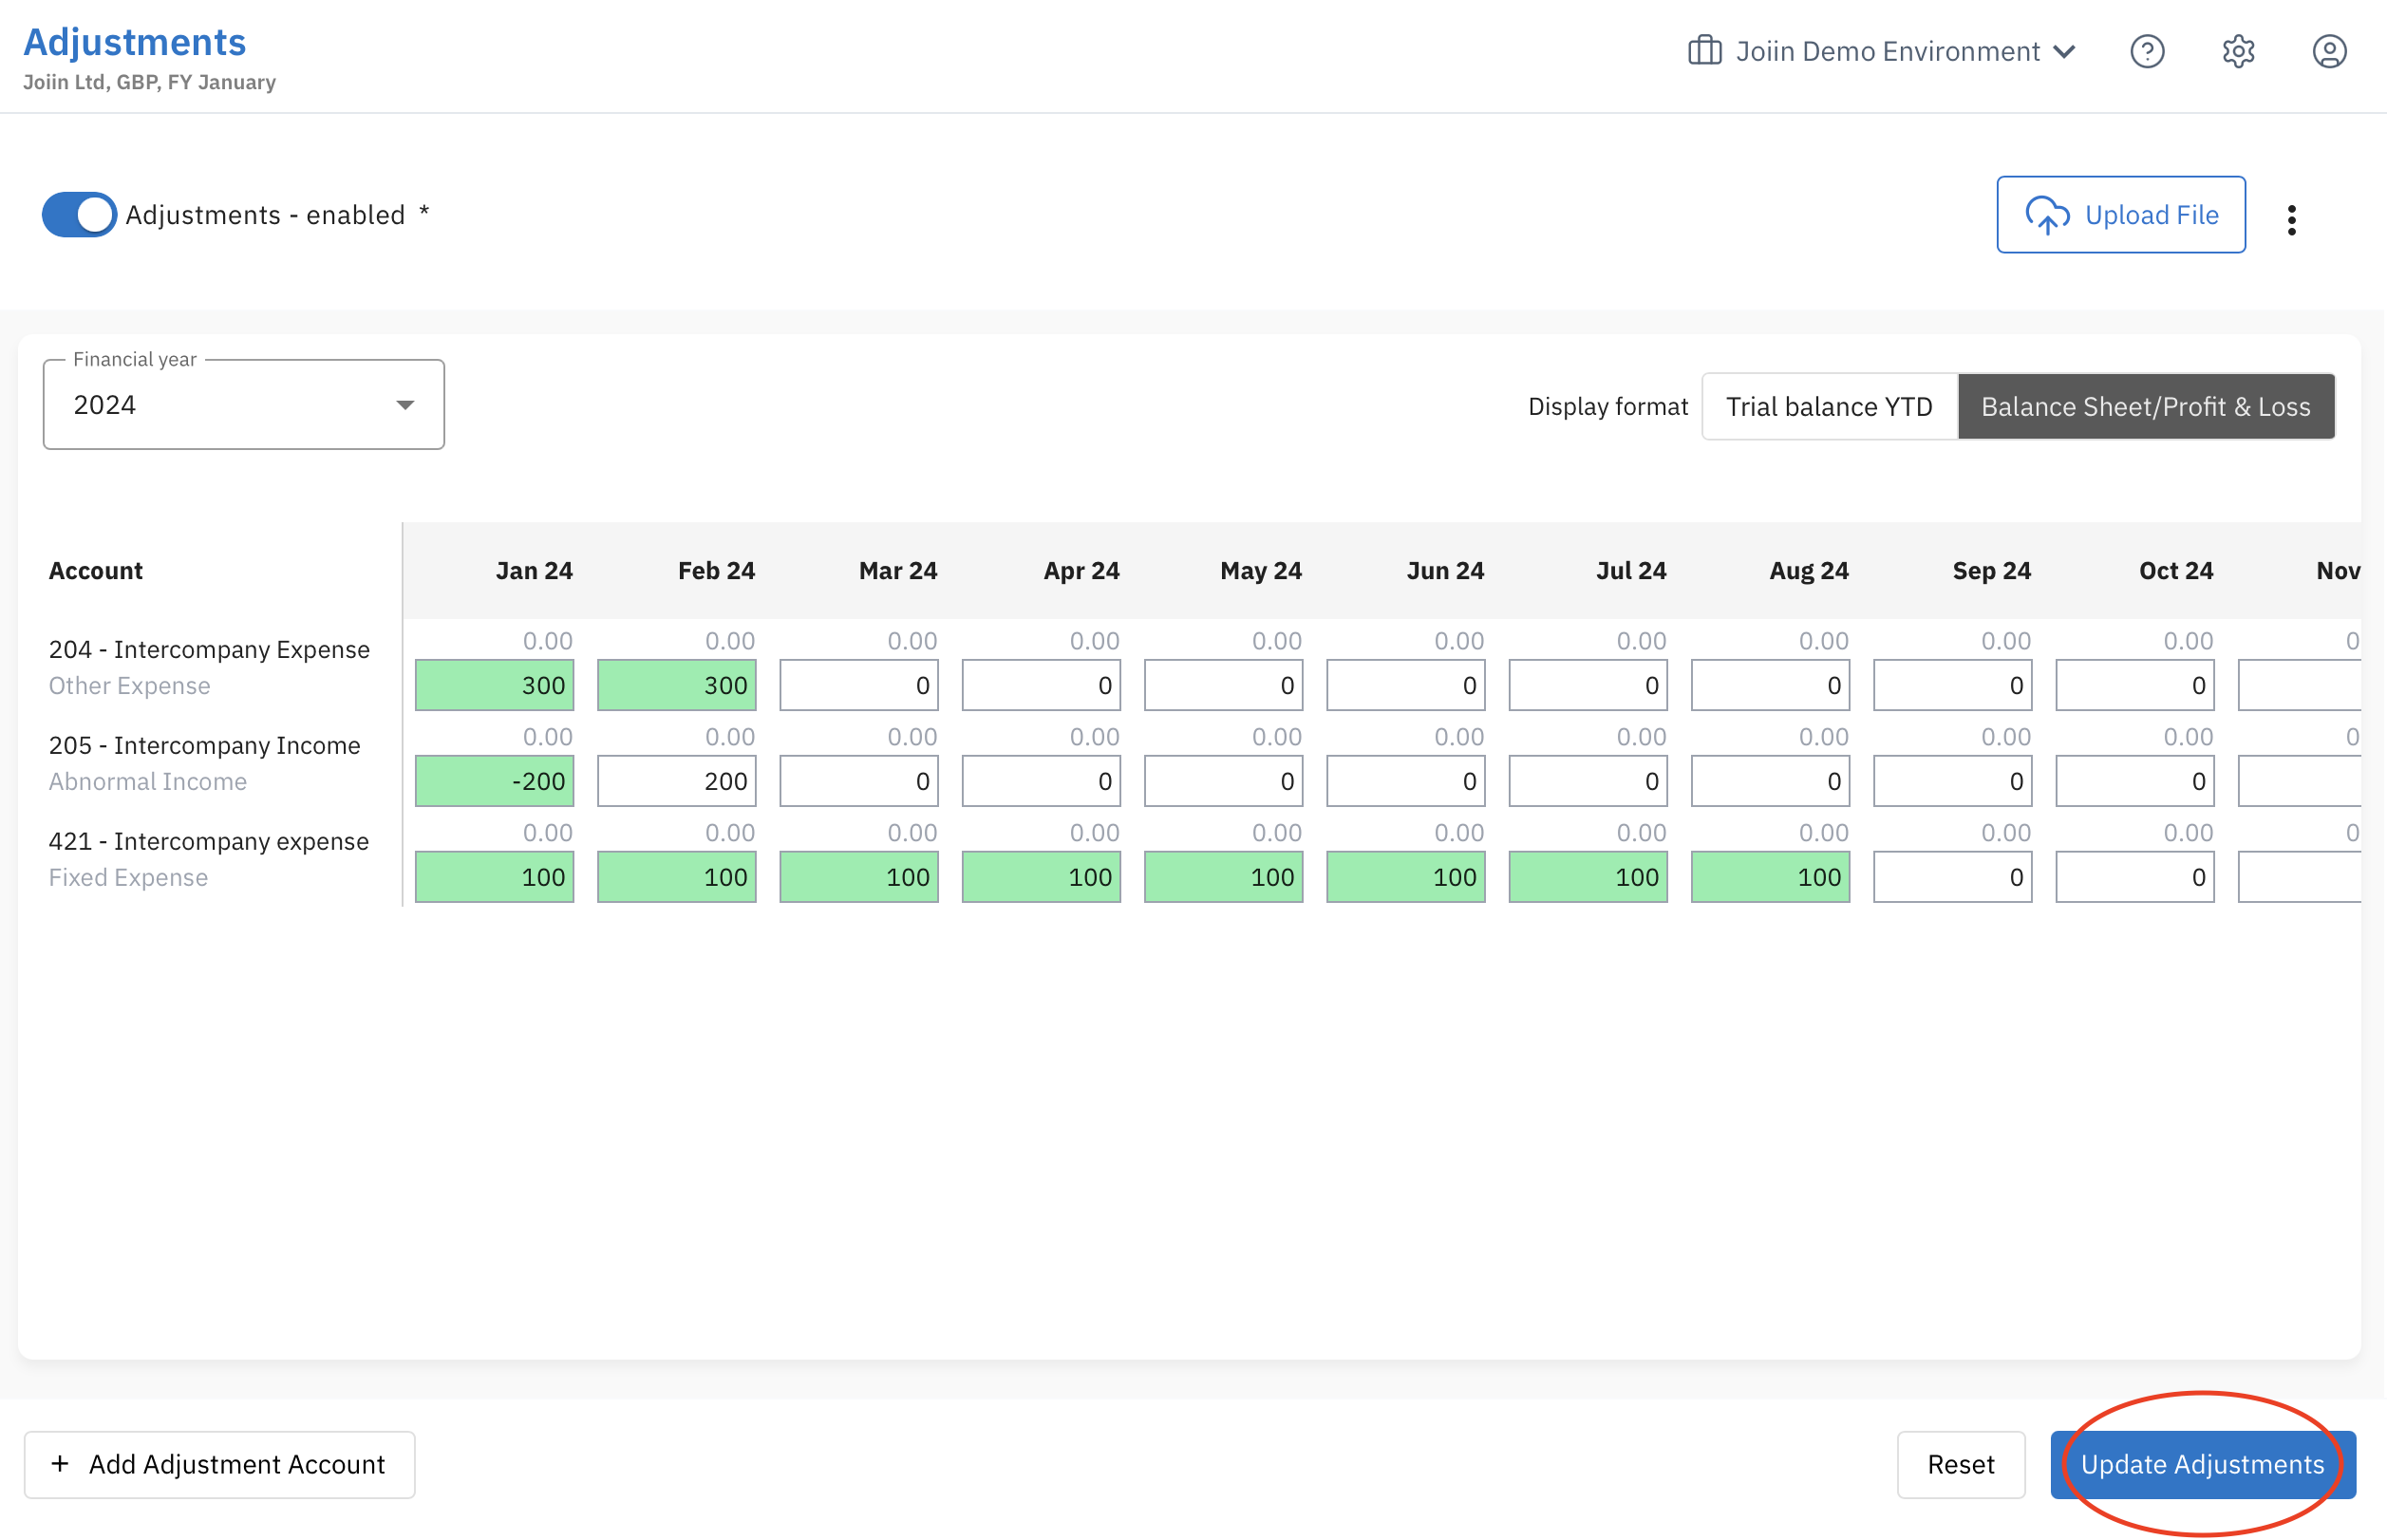Click Jan 24 cell for 204 Intercompany Expense

pyautogui.click(x=494, y=685)
